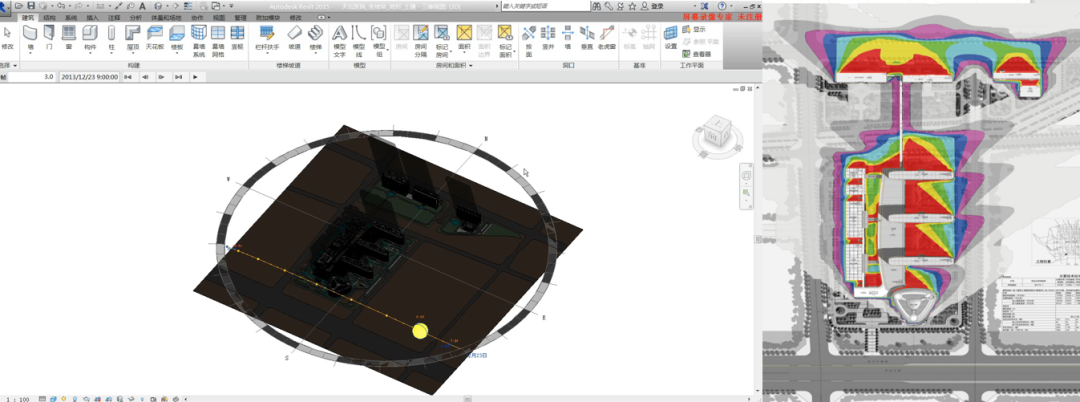Click the yellow sun on sun path
This screenshot has width=1080, height=402.
point(420,330)
